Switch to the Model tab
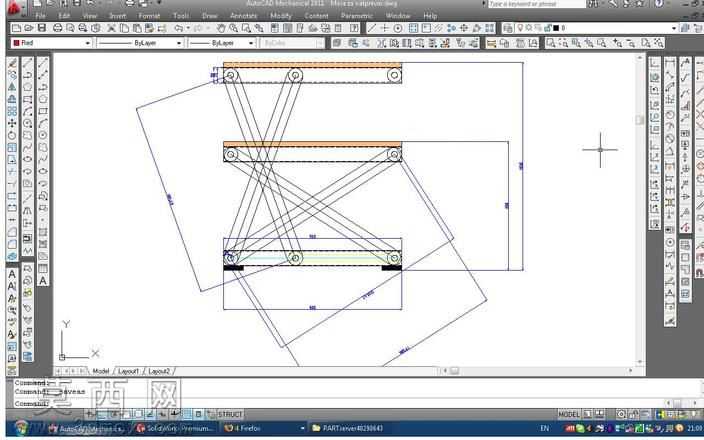Image resolution: width=704 pixels, height=440 pixels. (101, 371)
